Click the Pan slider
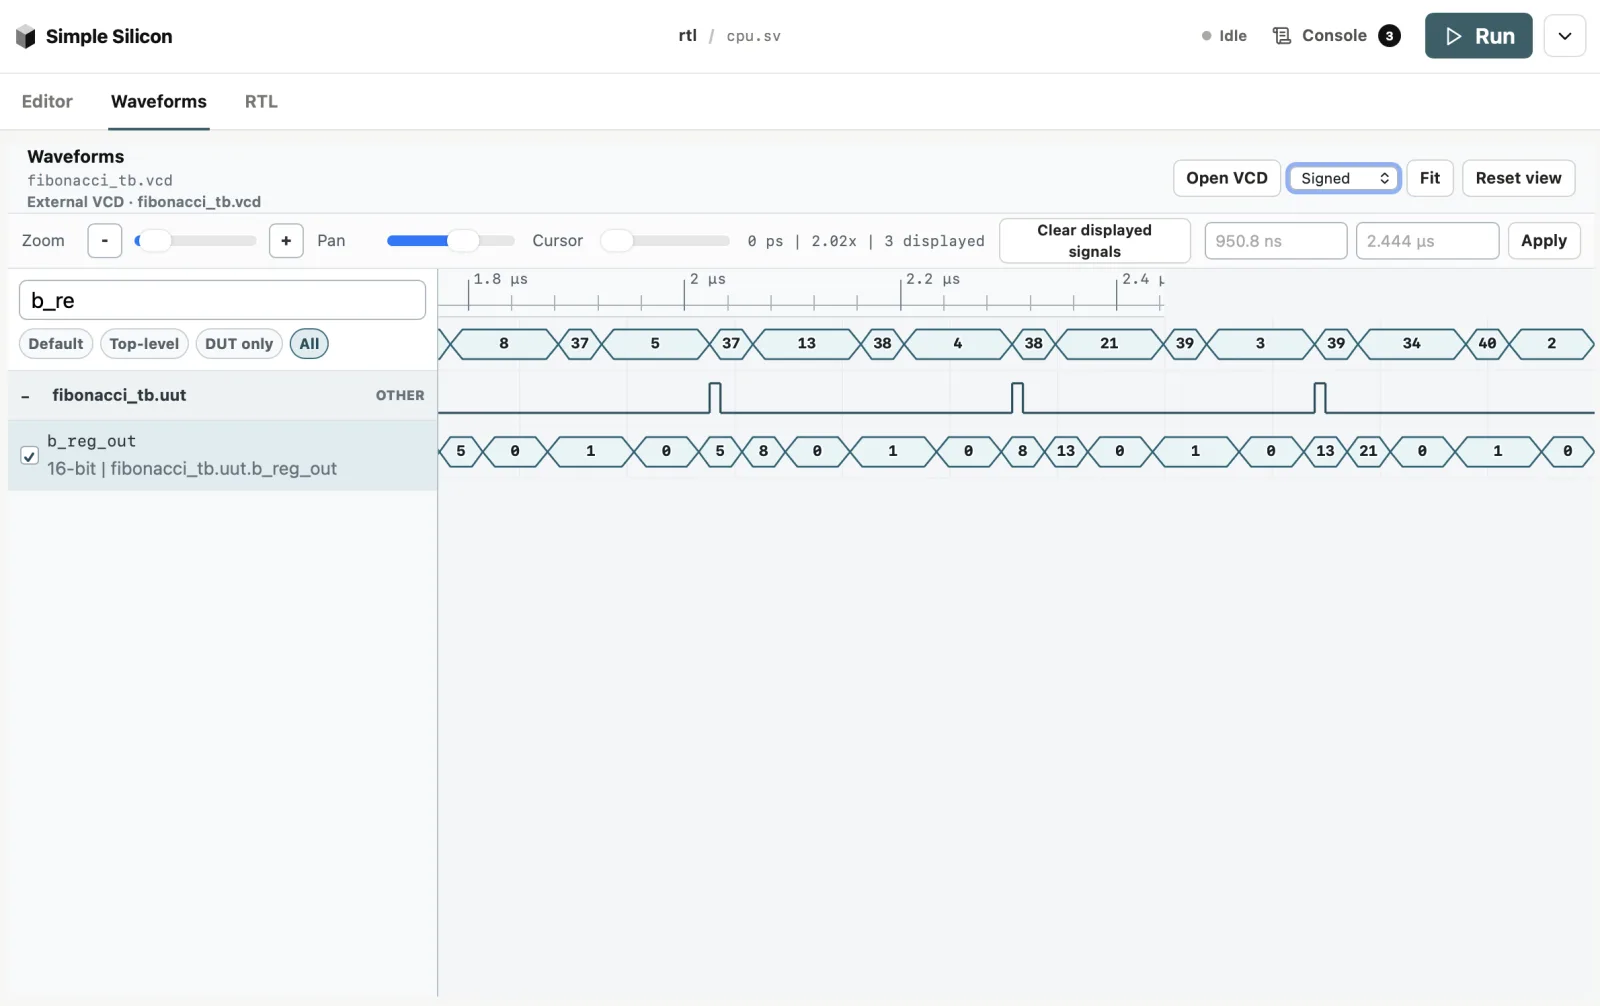 (x=451, y=241)
